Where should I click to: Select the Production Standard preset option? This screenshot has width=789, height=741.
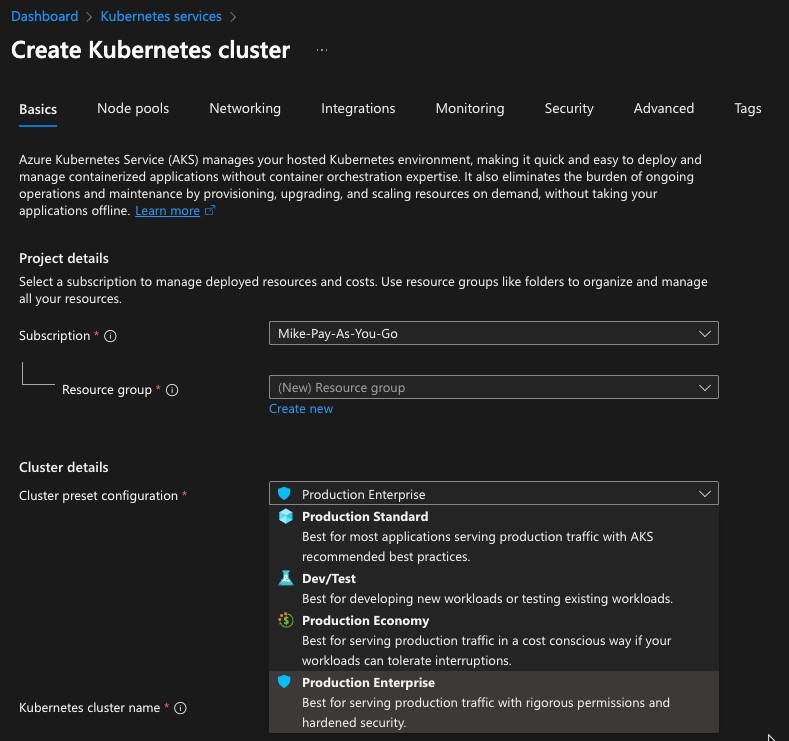[x=494, y=536]
